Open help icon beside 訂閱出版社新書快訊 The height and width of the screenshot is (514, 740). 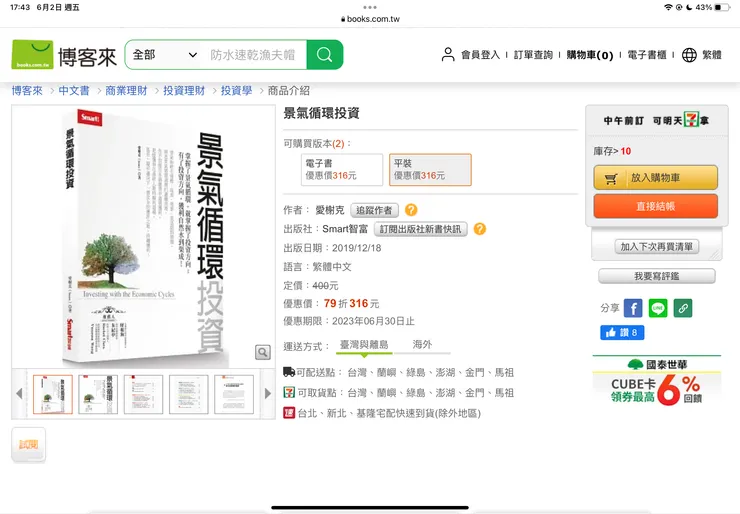[x=479, y=229]
